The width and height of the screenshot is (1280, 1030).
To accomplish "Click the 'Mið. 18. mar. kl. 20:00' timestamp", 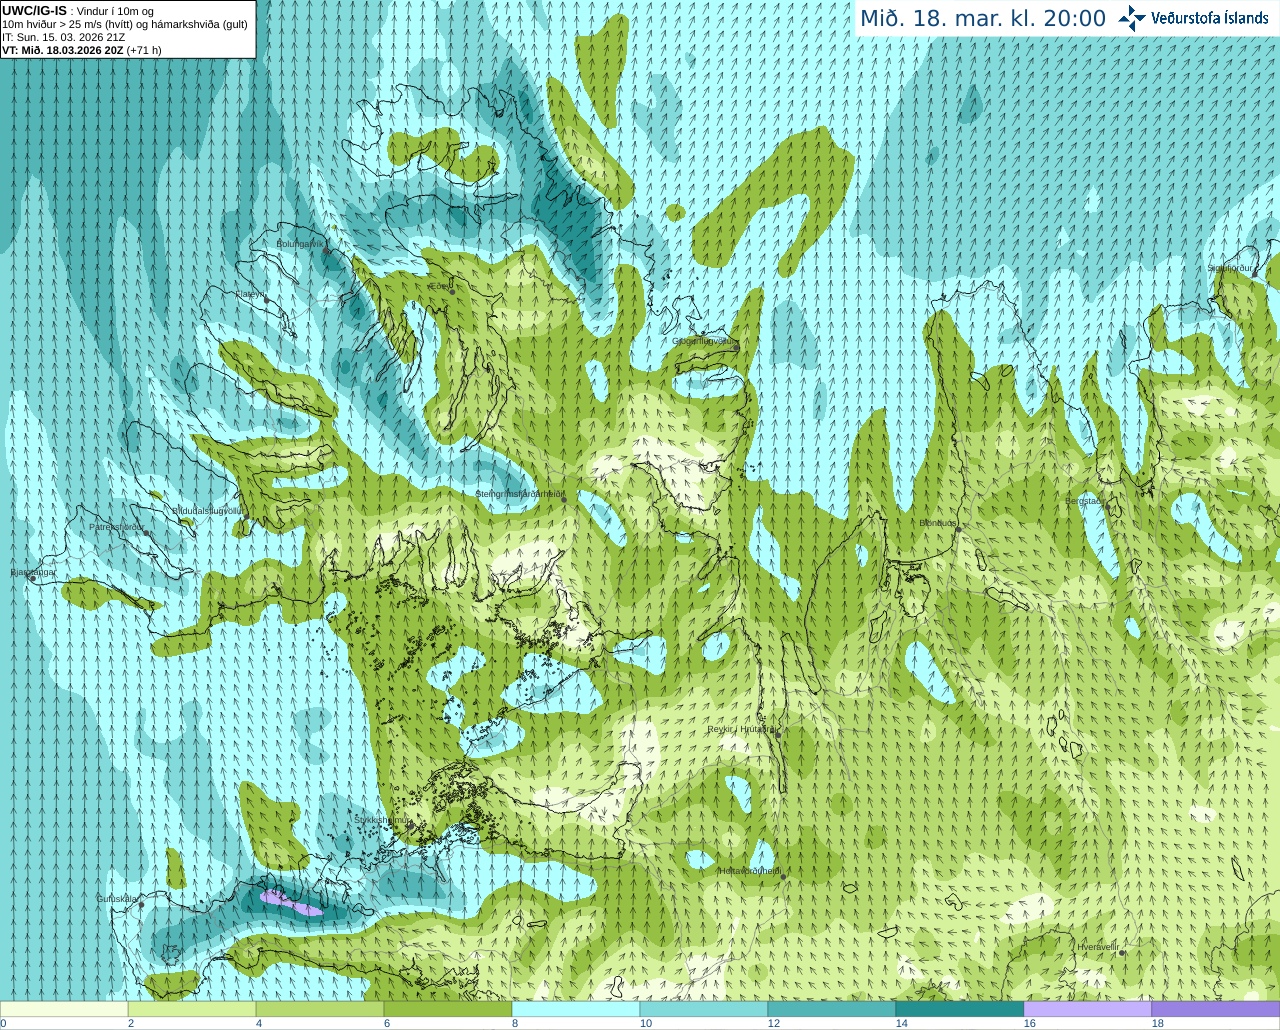I will [x=983, y=19].
